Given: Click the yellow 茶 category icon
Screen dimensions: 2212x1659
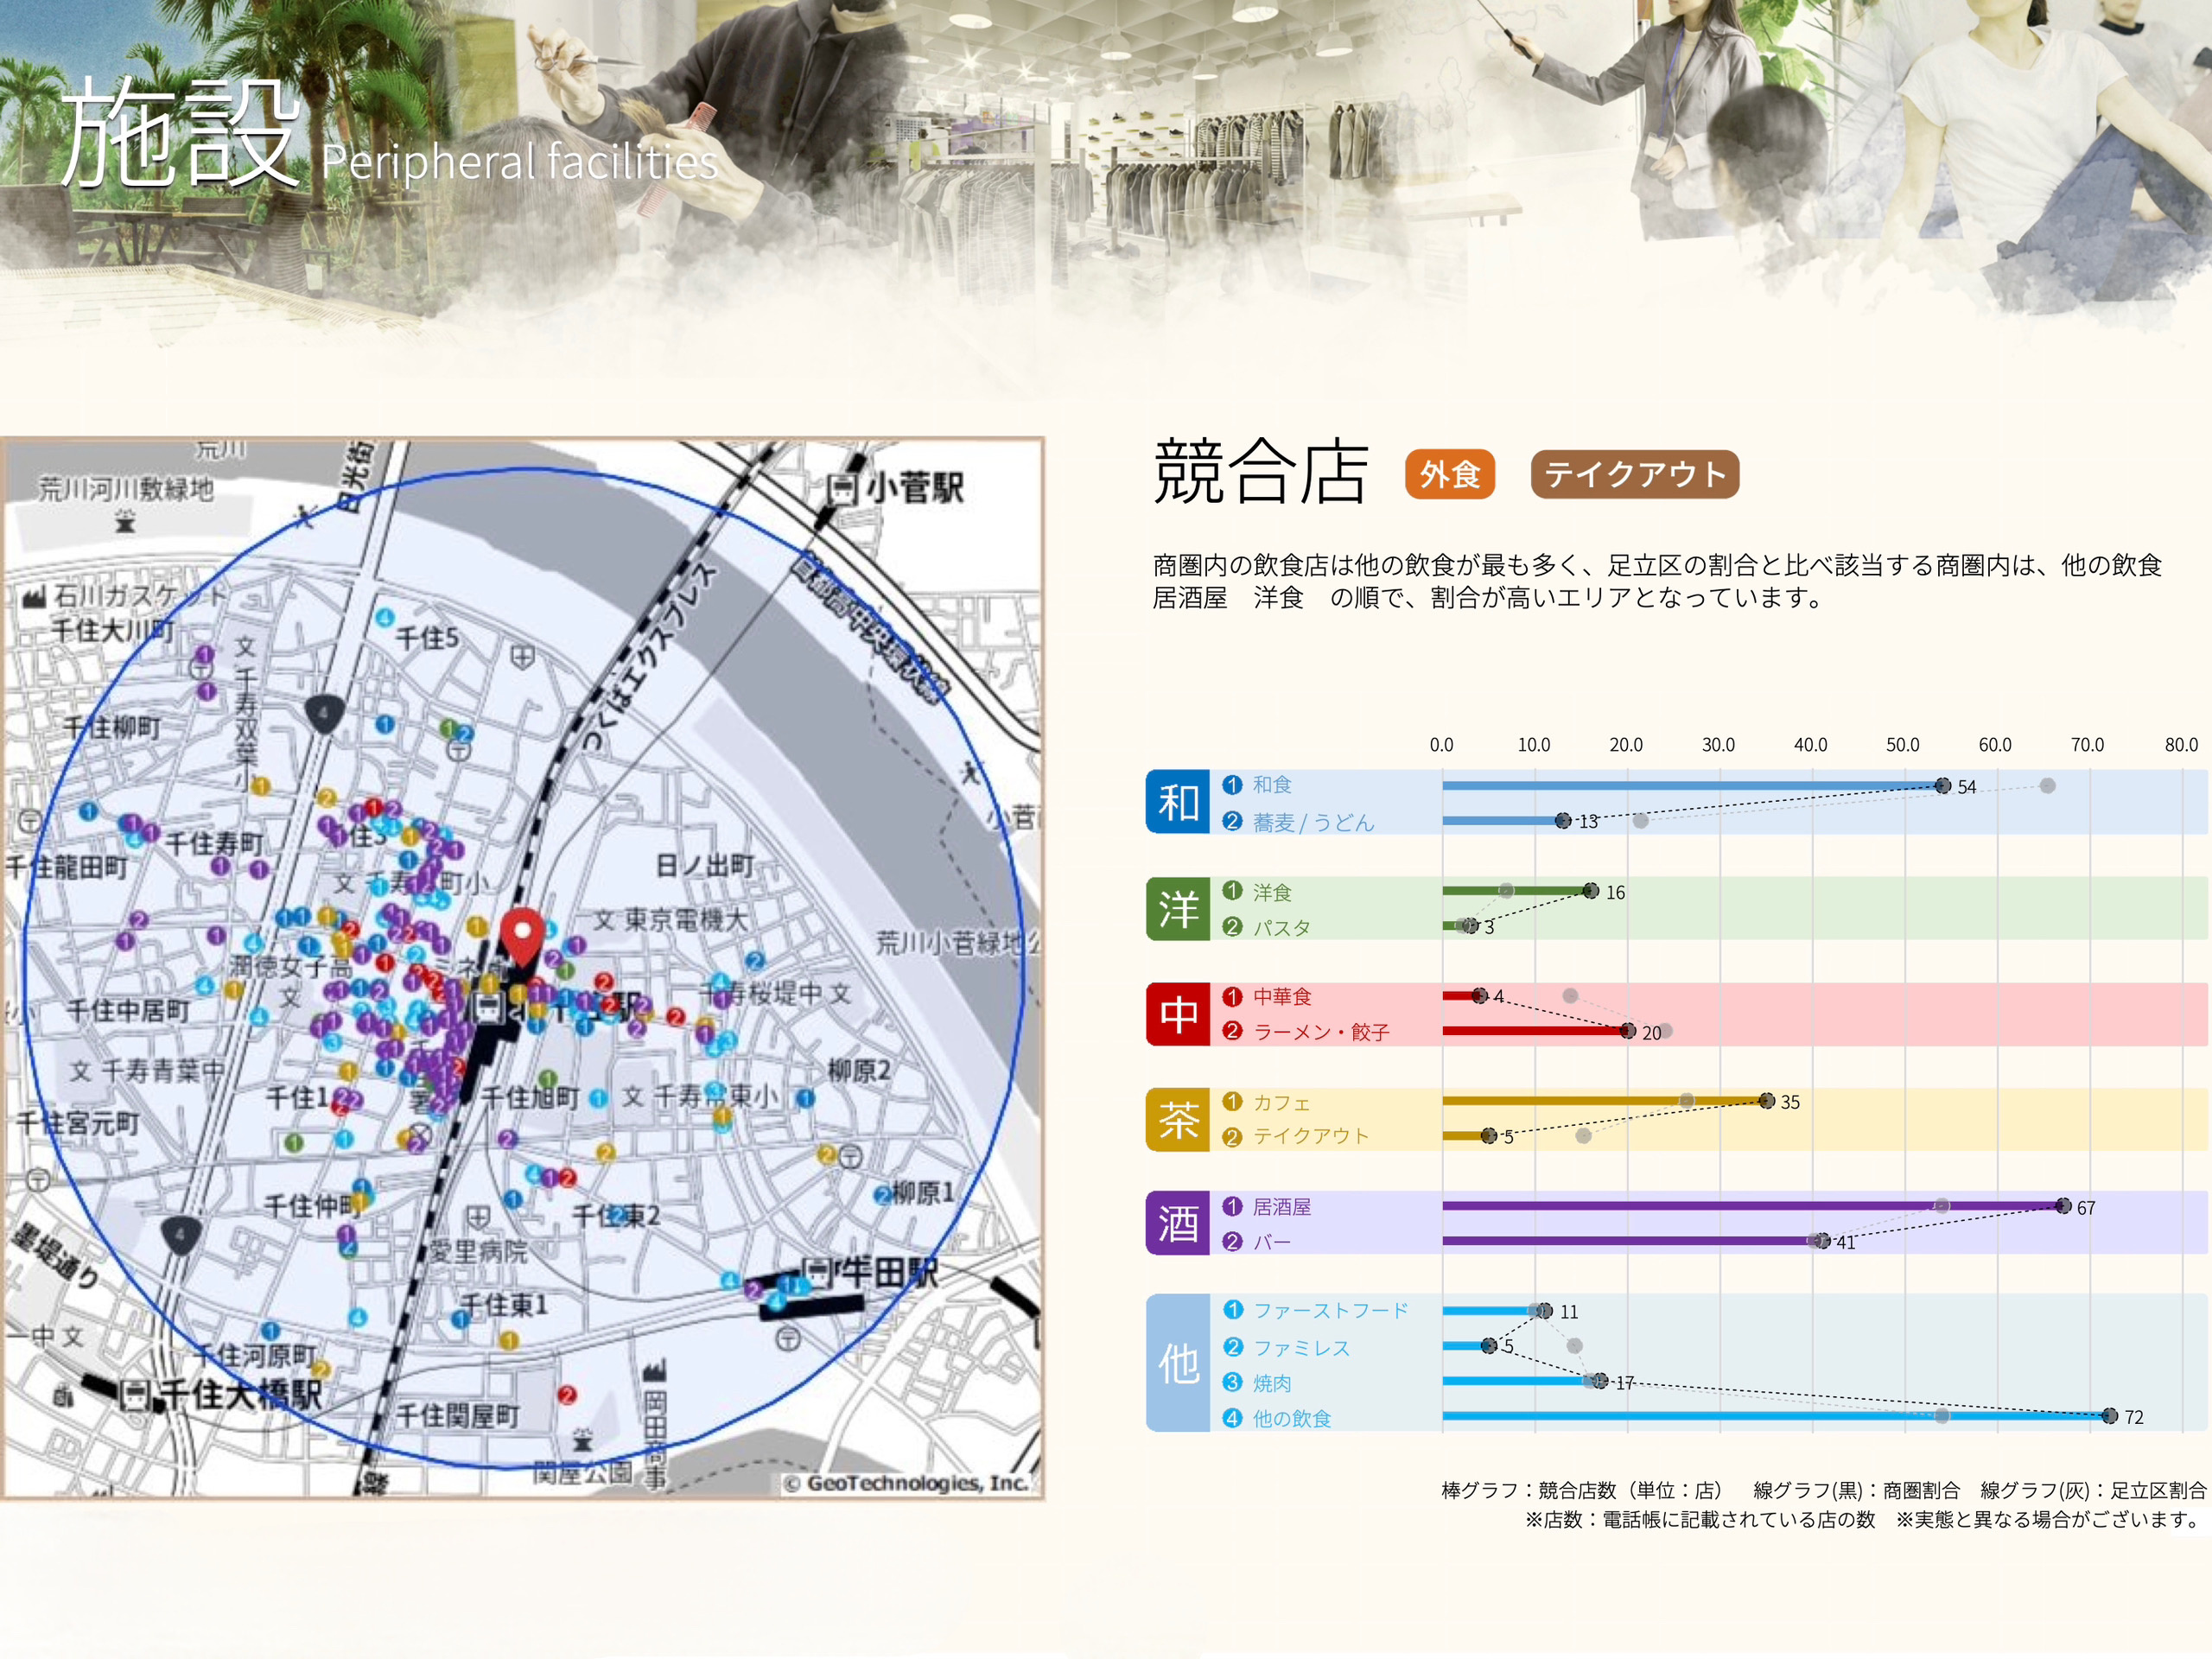Looking at the screenshot, I should click(1178, 1119).
